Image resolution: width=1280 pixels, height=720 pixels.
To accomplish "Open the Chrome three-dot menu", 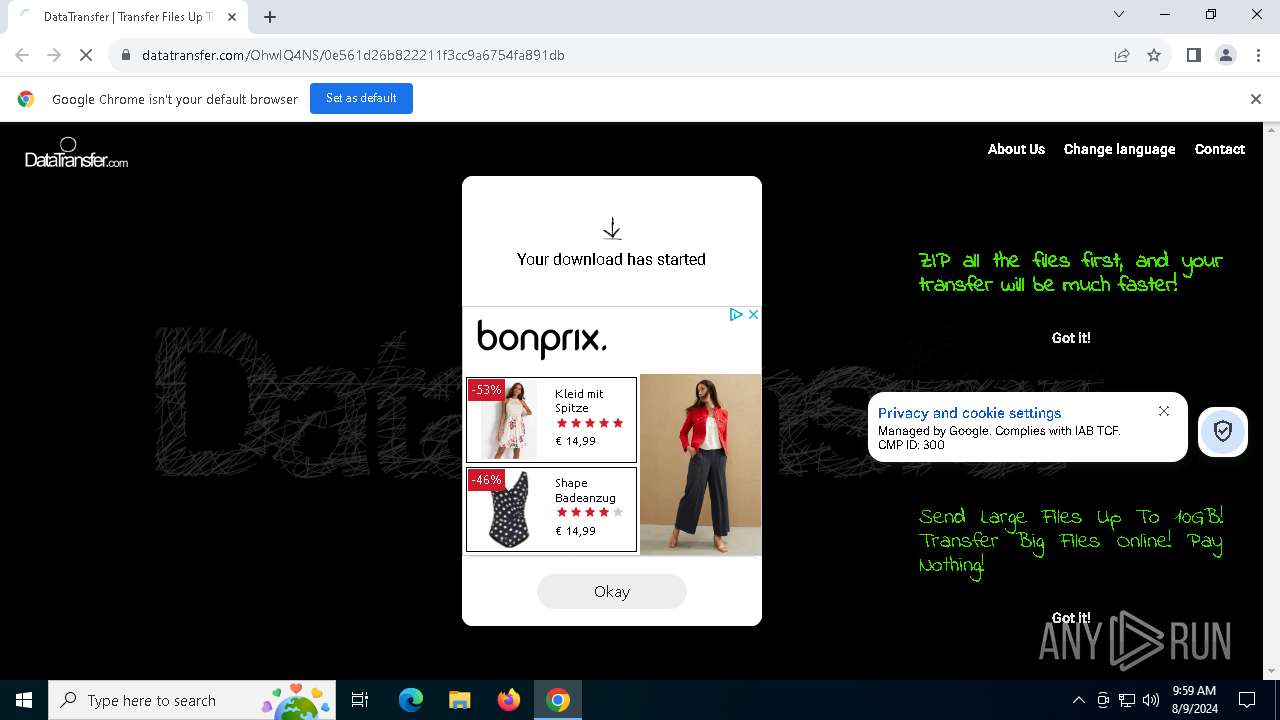I will 1257,55.
